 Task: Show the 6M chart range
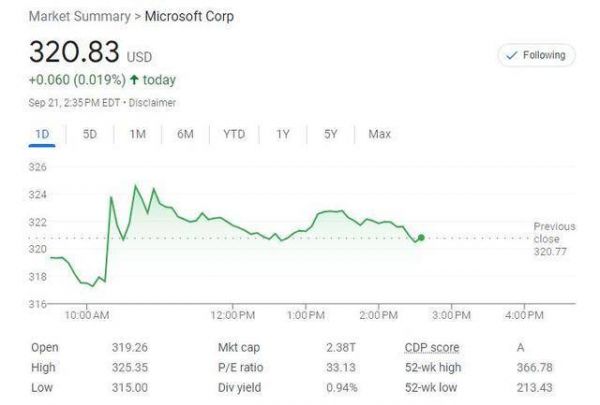(185, 134)
